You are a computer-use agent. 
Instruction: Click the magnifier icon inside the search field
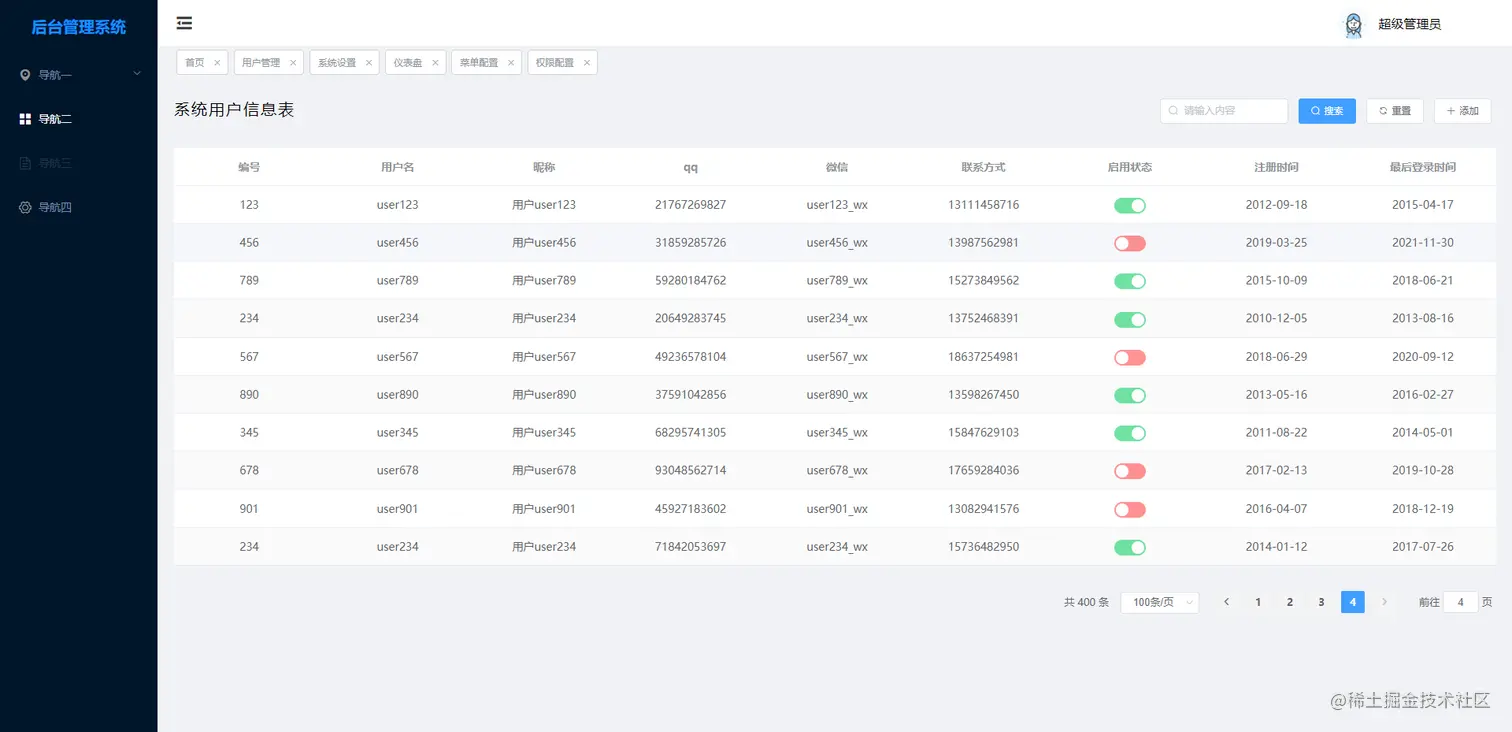point(1172,111)
